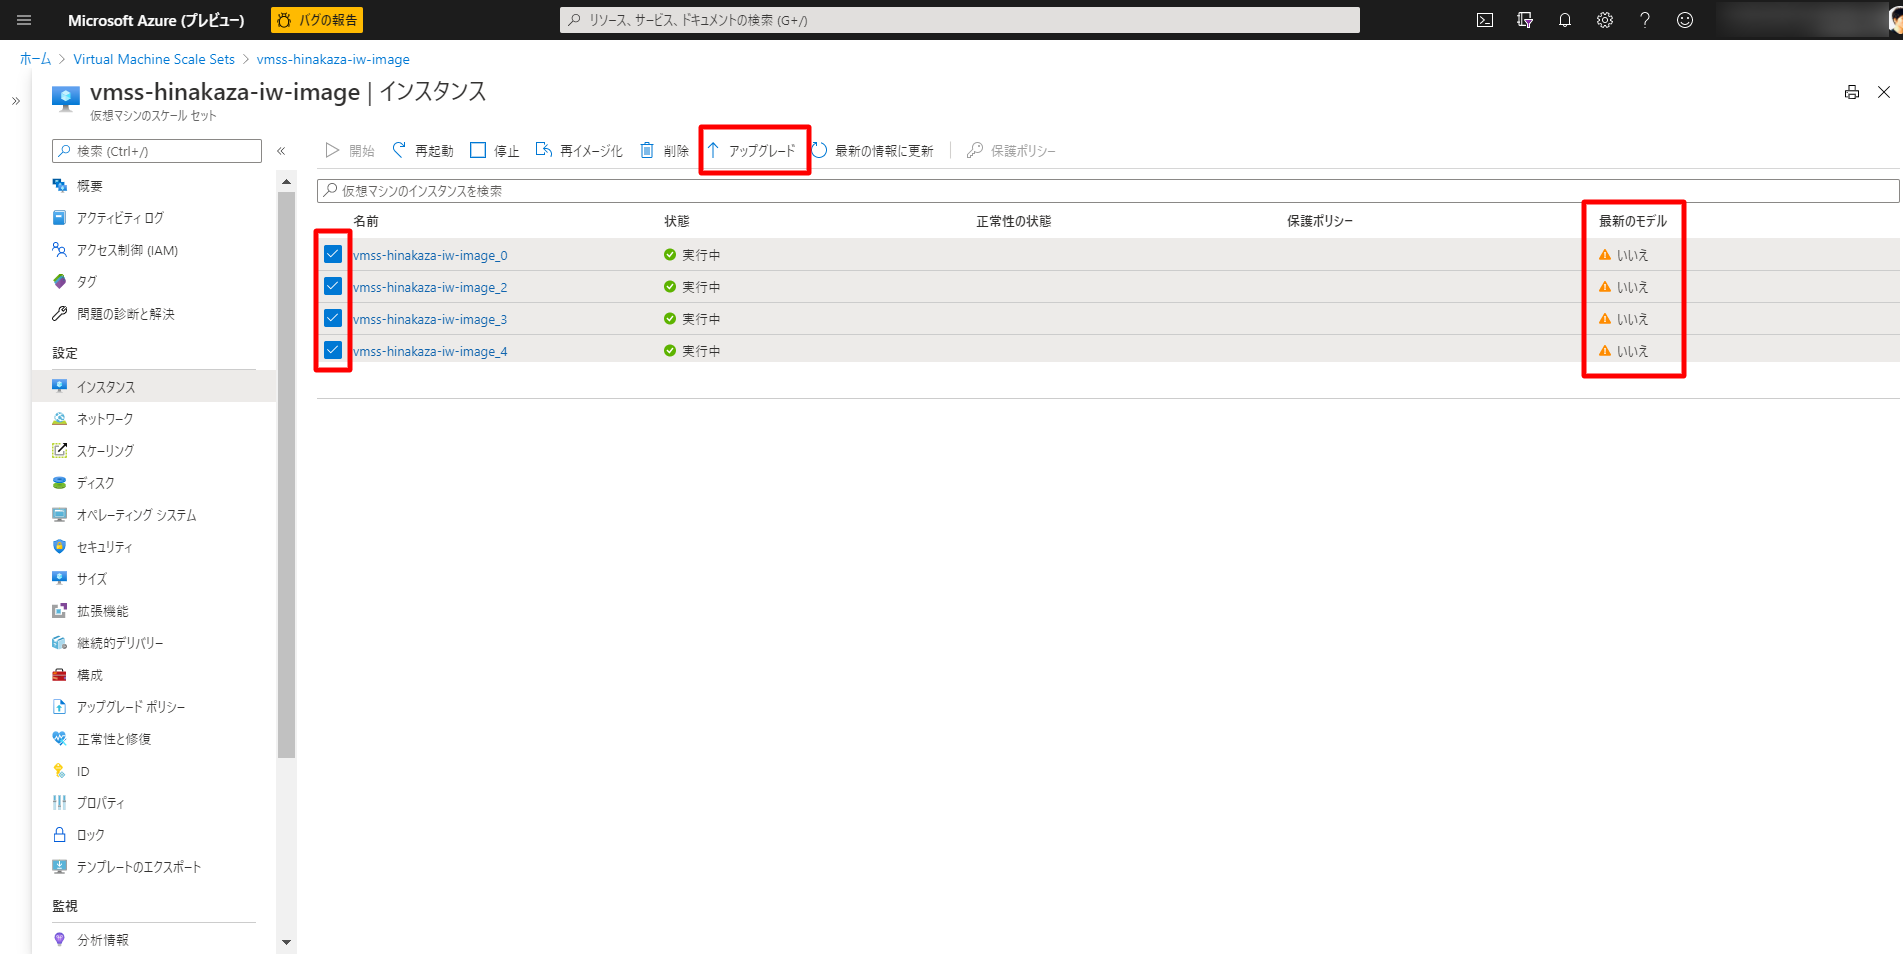Open the portal settings gear
Viewport: 1903px width, 954px height.
(1605, 19)
